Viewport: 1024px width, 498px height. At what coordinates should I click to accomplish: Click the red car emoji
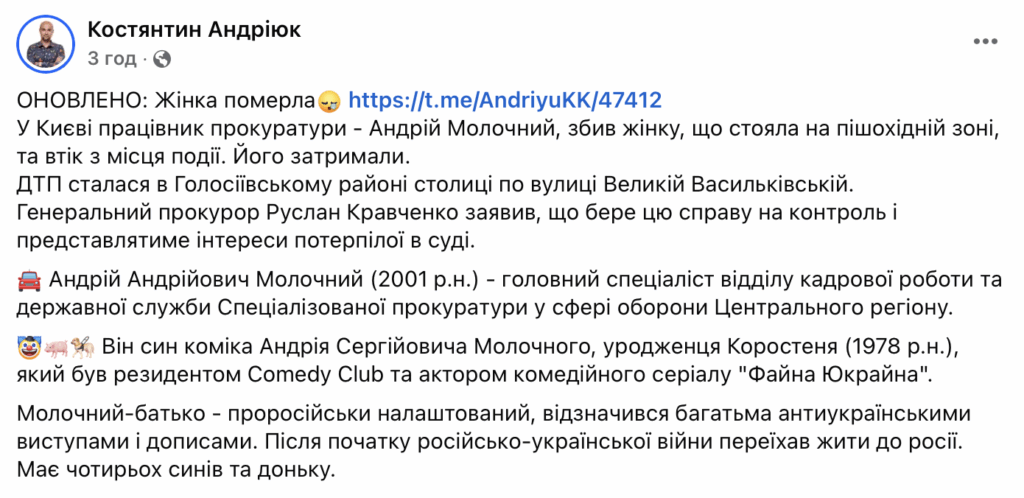click(x=28, y=281)
